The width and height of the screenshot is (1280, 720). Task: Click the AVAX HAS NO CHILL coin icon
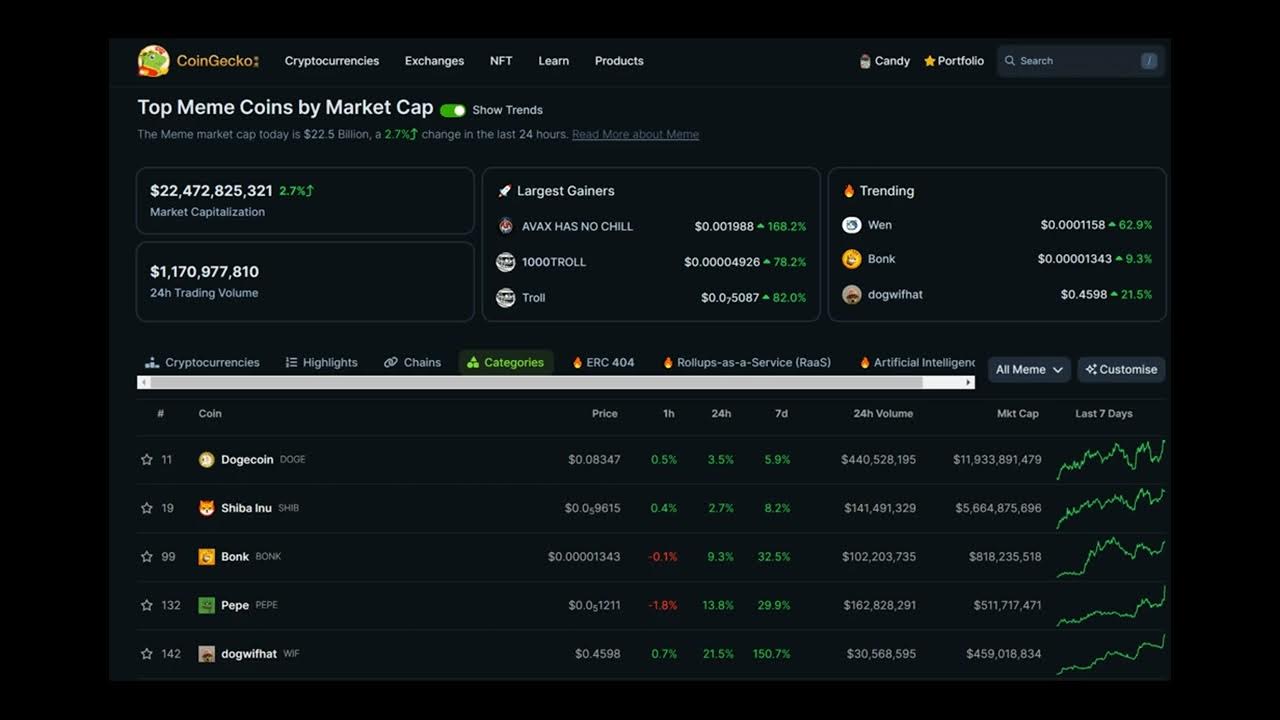click(x=506, y=226)
